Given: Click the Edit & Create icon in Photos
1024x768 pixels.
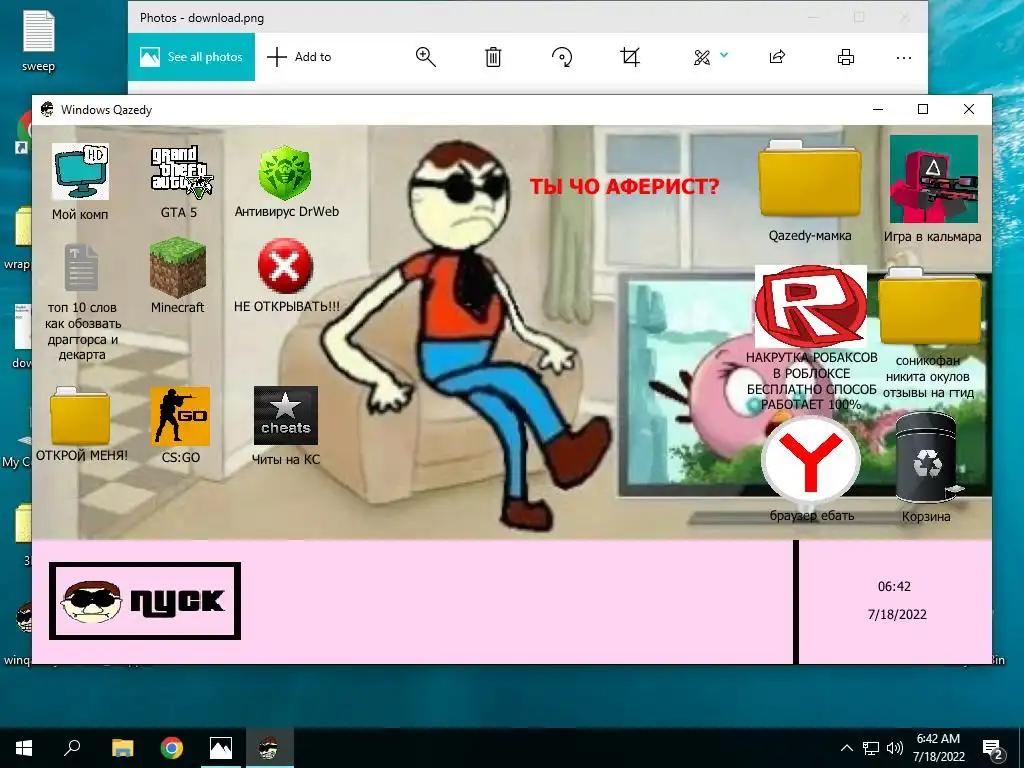Looking at the screenshot, I should point(702,57).
